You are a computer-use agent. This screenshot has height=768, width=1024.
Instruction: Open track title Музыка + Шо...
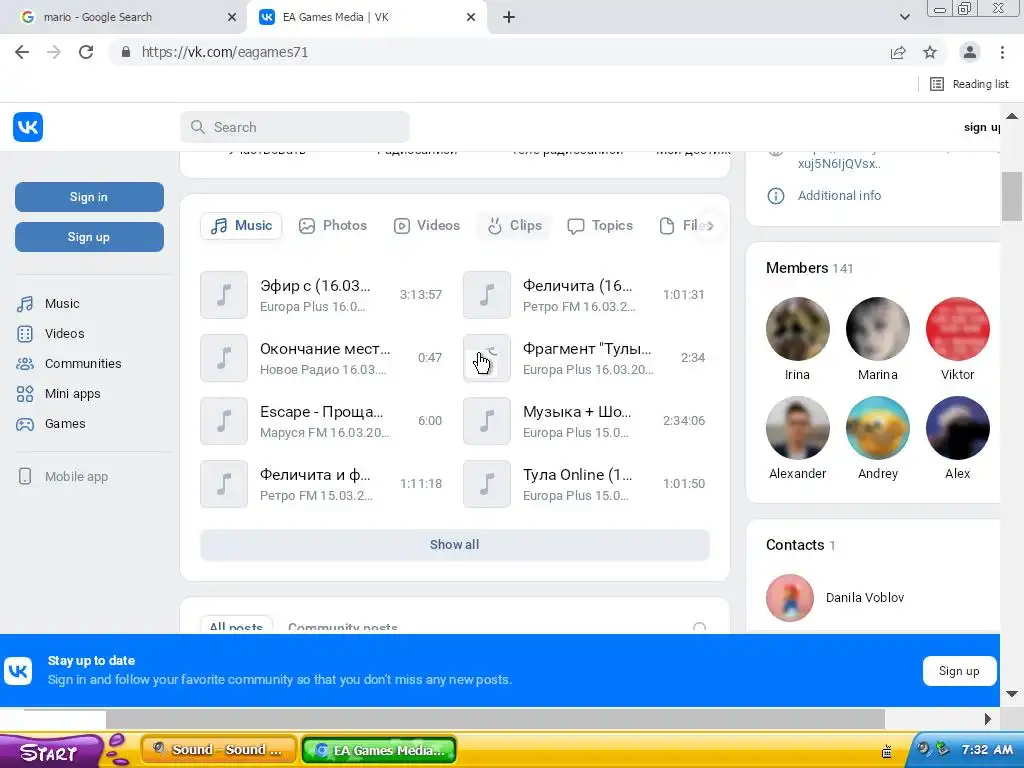(577, 412)
